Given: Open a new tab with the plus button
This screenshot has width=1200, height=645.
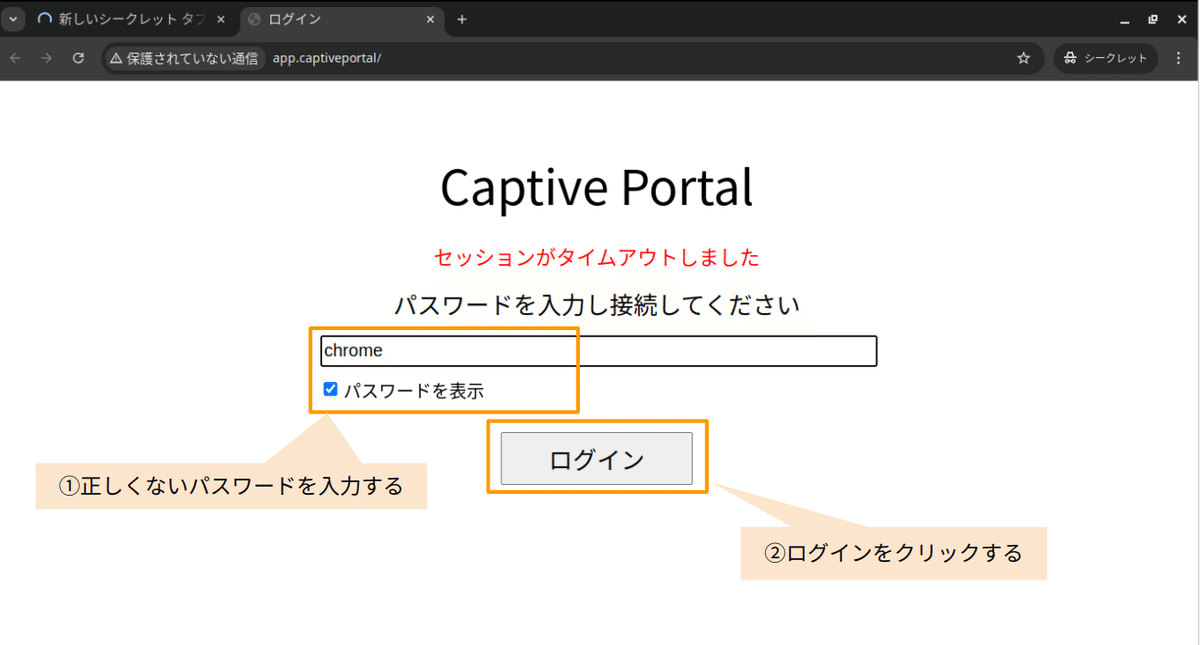Looking at the screenshot, I should [461, 19].
